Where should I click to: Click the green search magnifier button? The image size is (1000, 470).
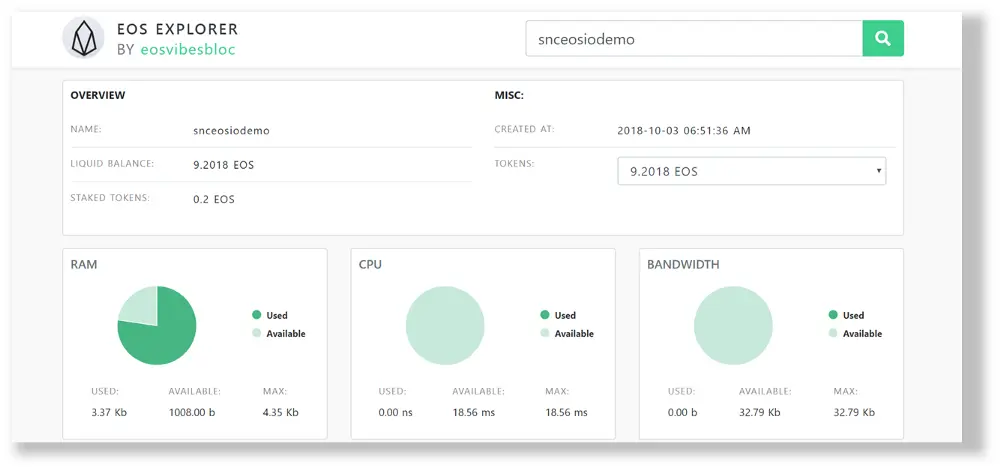pos(883,39)
